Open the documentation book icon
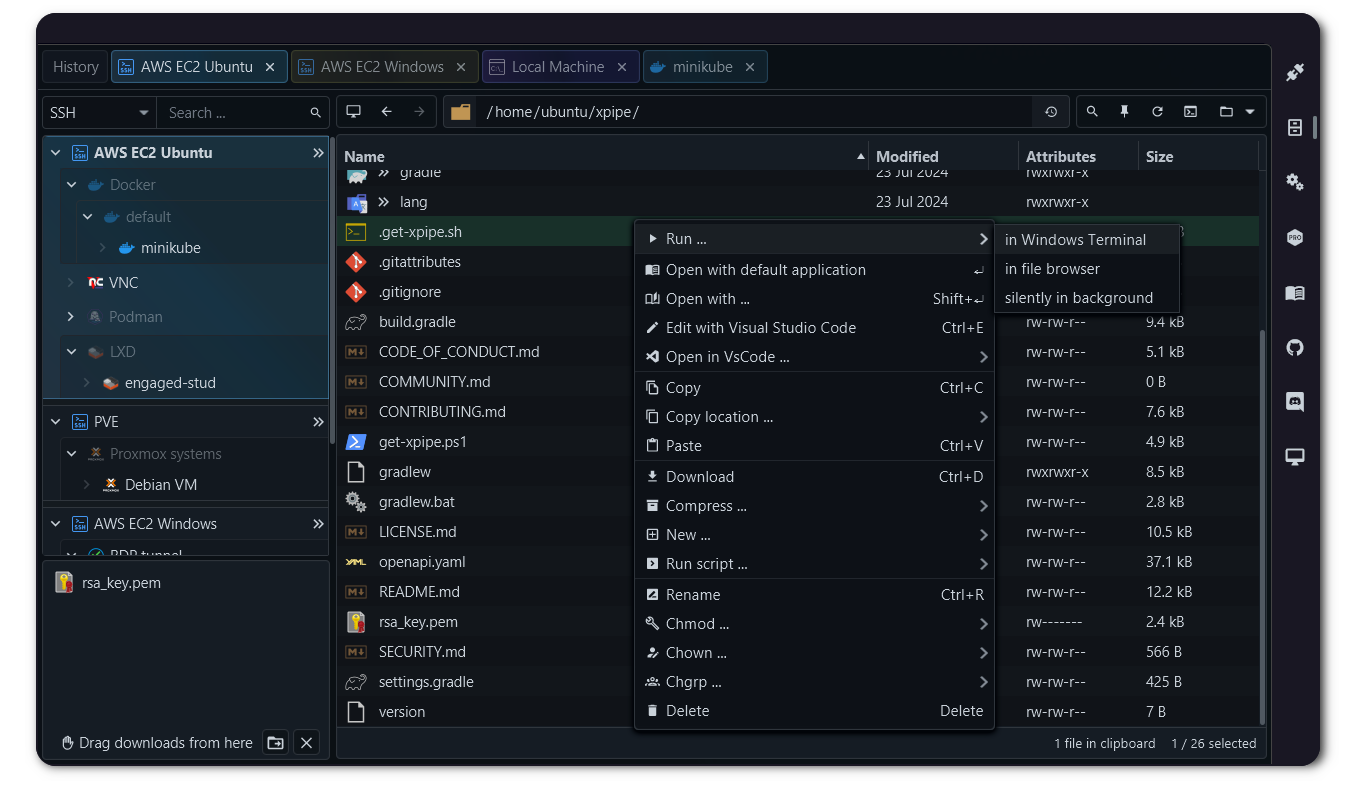Image resolution: width=1360 pixels, height=790 pixels. click(1294, 293)
